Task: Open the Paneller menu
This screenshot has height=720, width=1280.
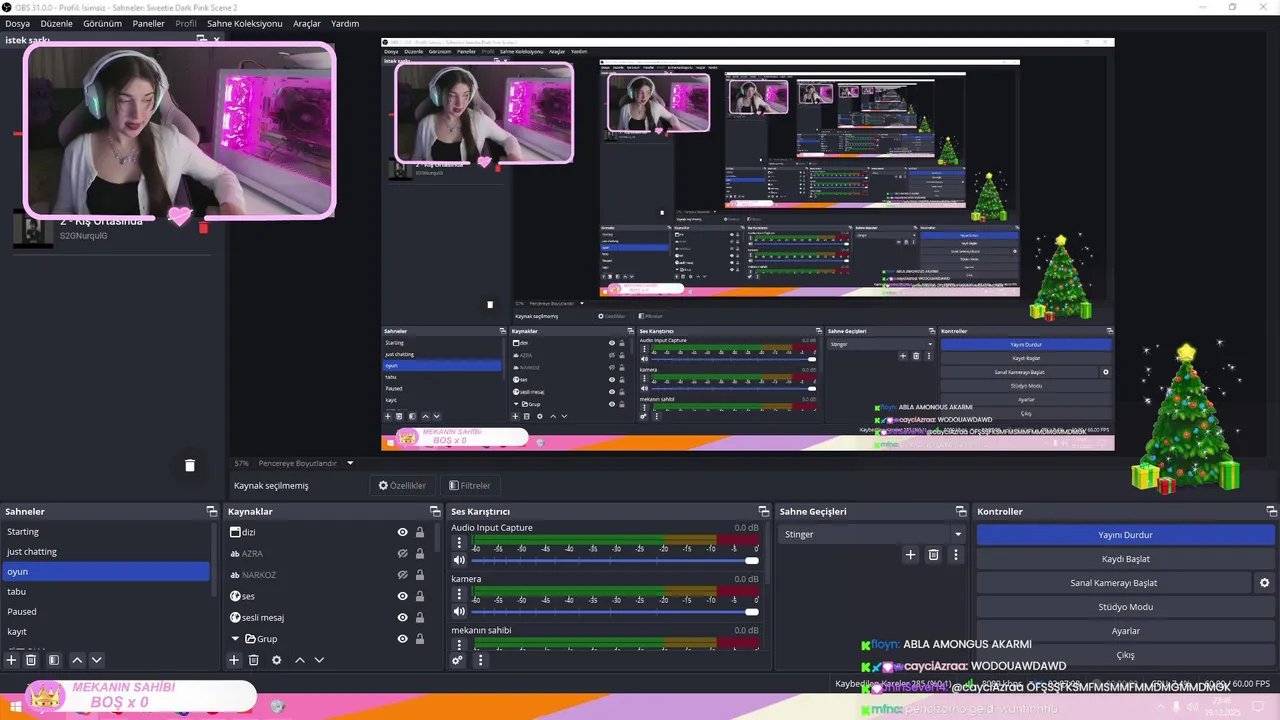Action: pos(148,23)
